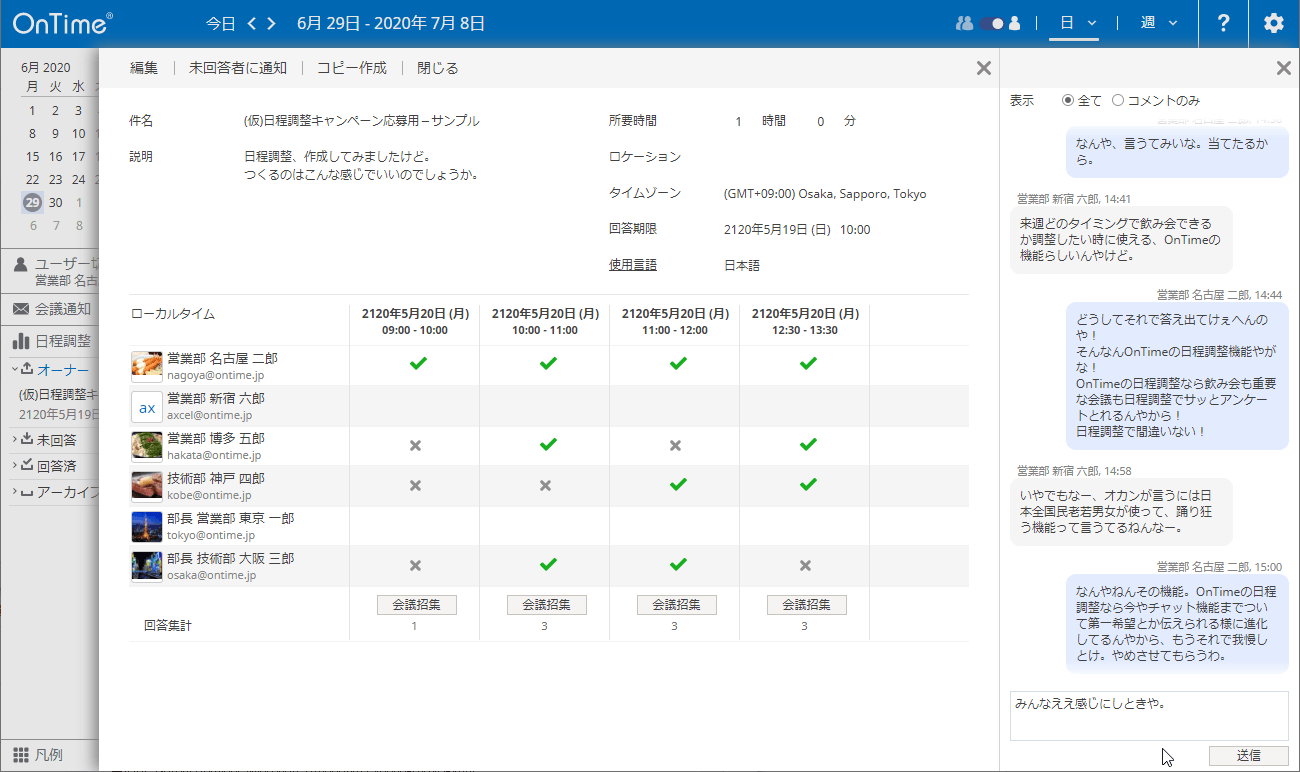Select the 全て radio button
The width and height of the screenshot is (1300, 772).
[x=1067, y=101]
